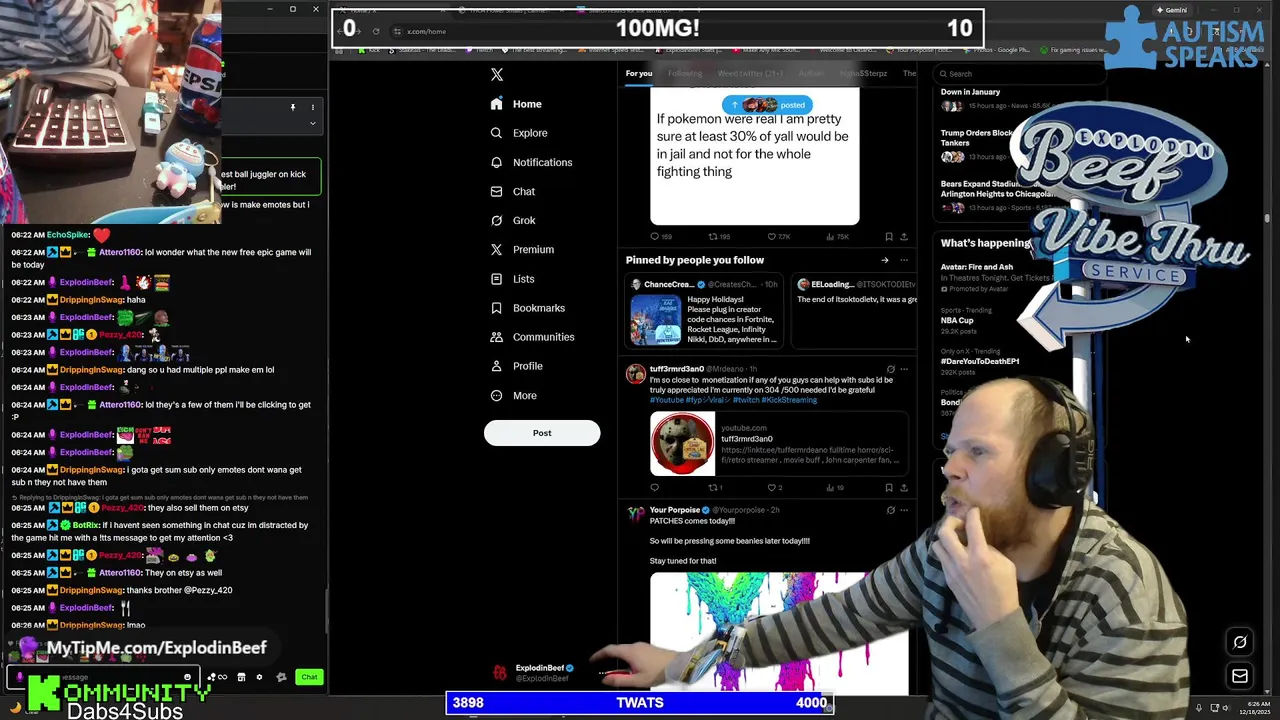Open Bookmarks in the X sidebar

(x=527, y=308)
